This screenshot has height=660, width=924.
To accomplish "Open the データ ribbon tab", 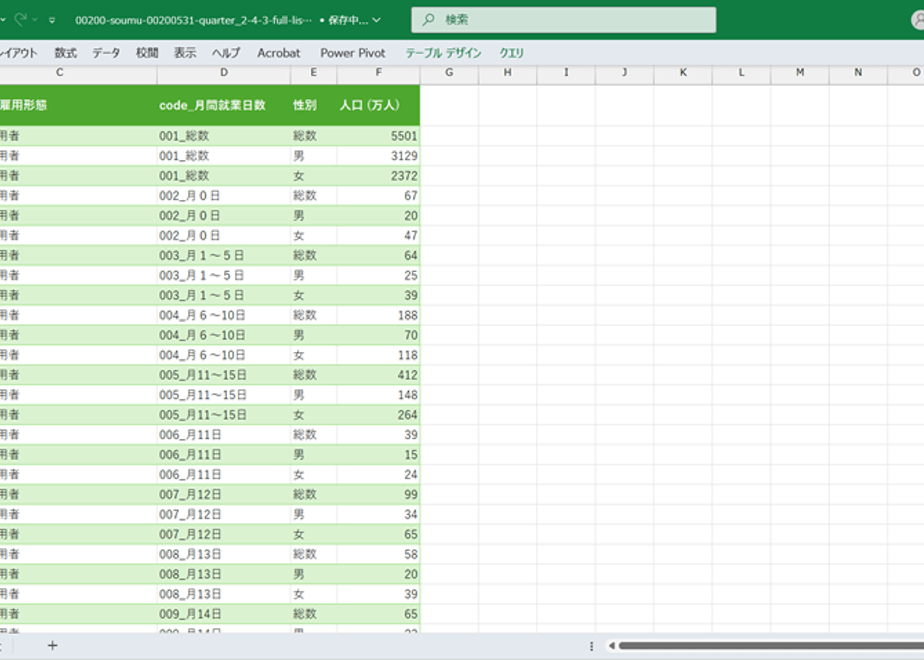I will (x=106, y=53).
